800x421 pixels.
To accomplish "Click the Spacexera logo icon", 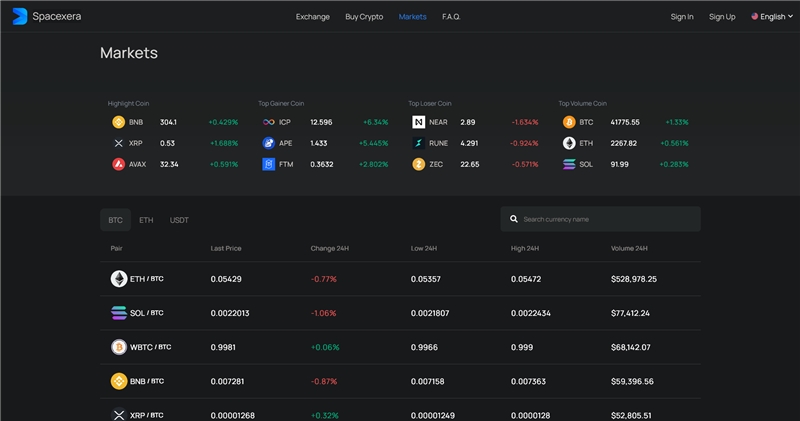I will coord(19,16).
